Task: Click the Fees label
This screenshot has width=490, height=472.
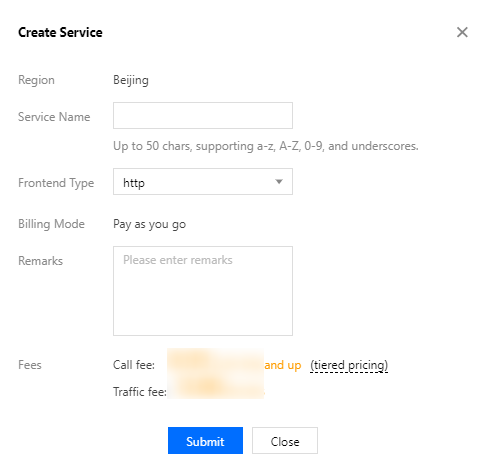Action: click(30, 365)
